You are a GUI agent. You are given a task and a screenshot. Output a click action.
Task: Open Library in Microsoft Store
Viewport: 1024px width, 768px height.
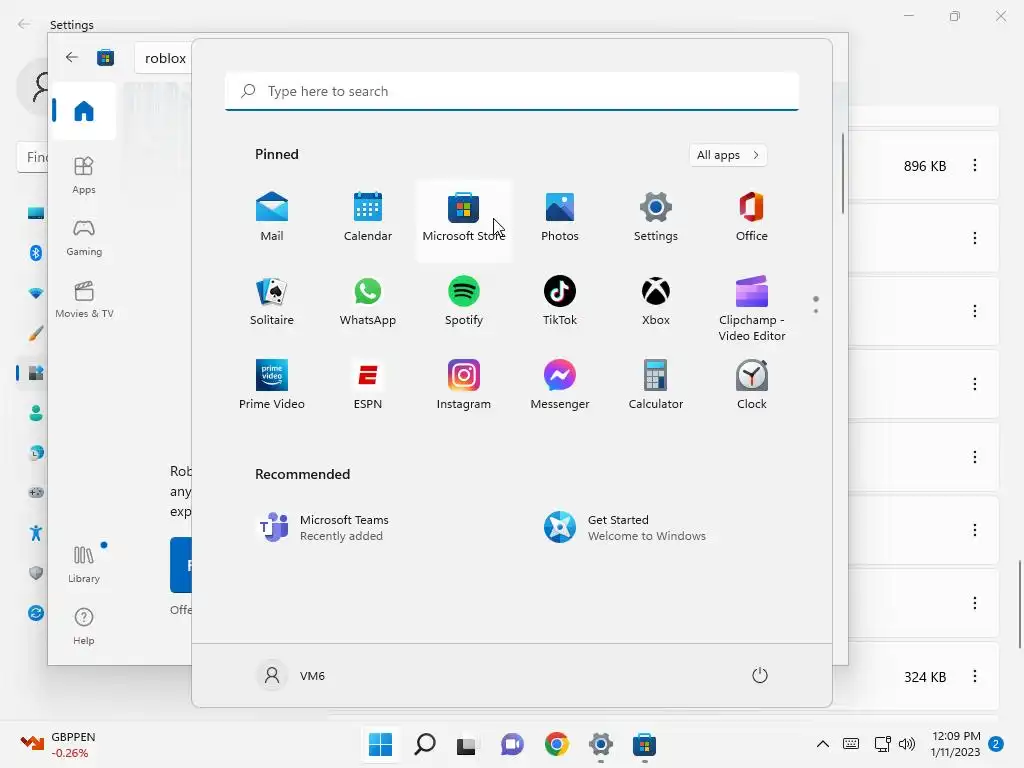[x=84, y=564]
